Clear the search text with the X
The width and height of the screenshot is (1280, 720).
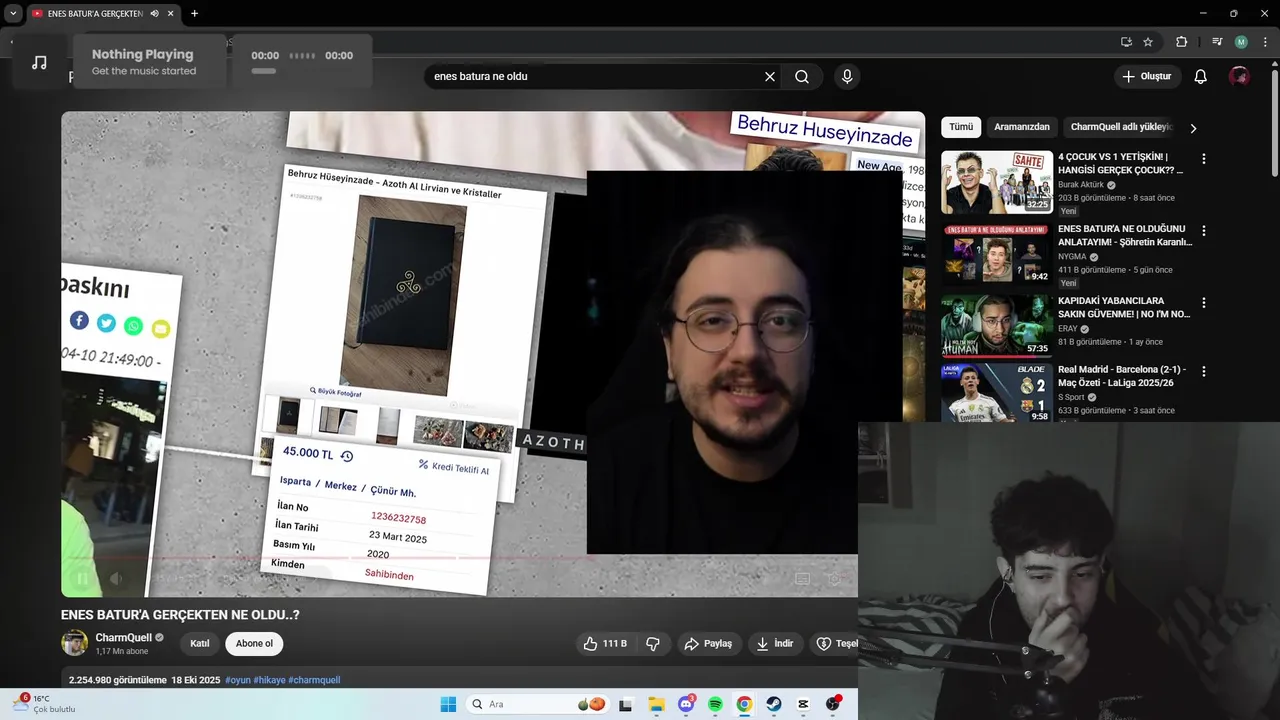coord(770,77)
